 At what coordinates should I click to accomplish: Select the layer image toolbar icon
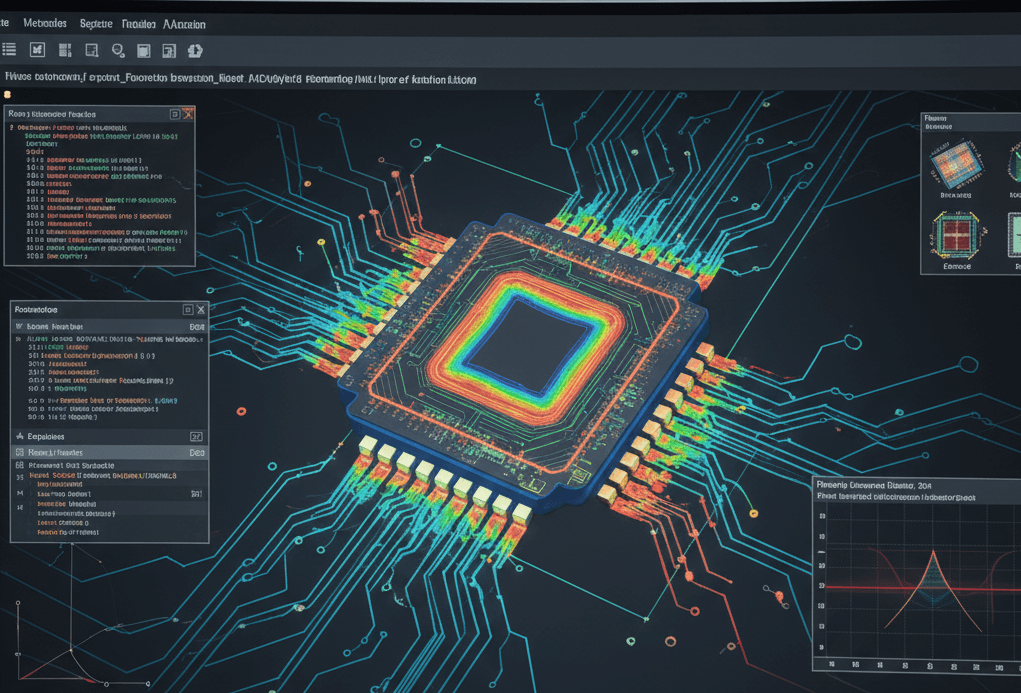pyautogui.click(x=144, y=48)
